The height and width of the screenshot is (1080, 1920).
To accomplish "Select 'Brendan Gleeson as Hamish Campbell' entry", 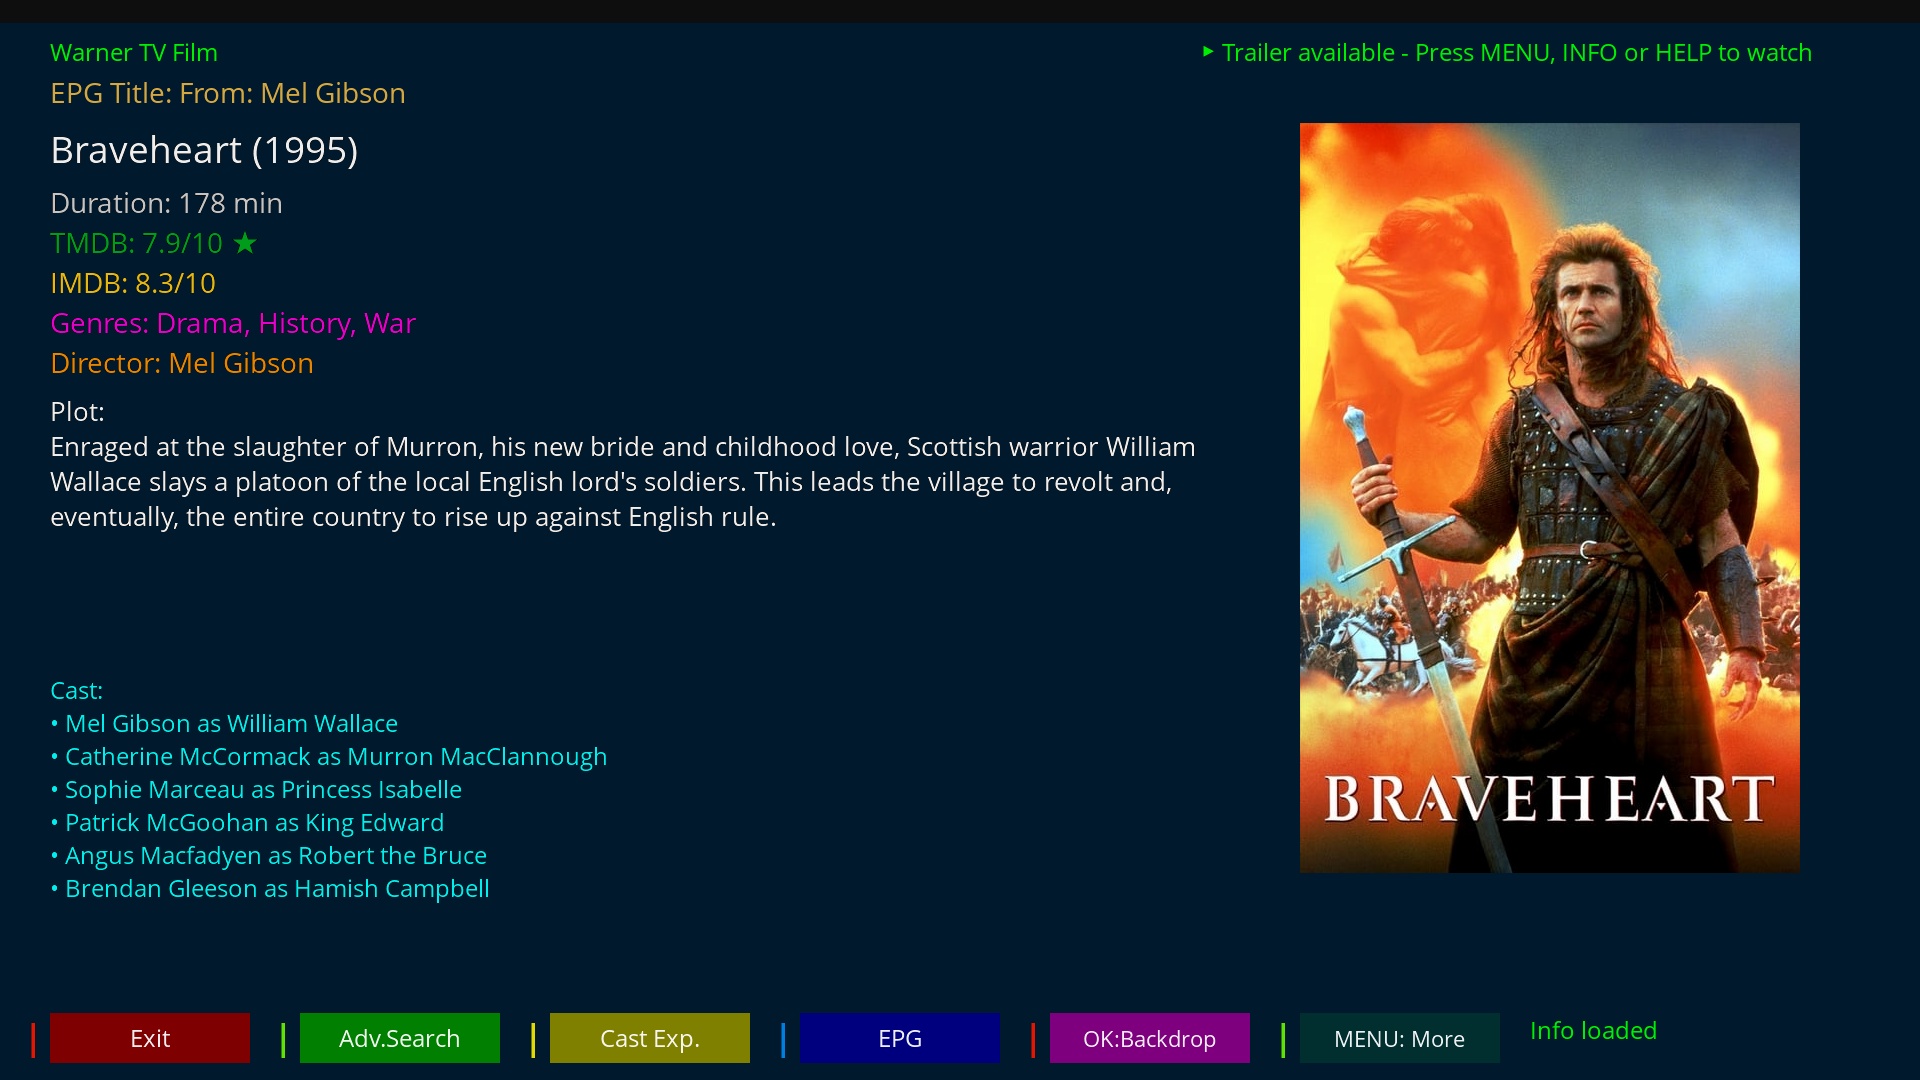I will click(x=270, y=888).
